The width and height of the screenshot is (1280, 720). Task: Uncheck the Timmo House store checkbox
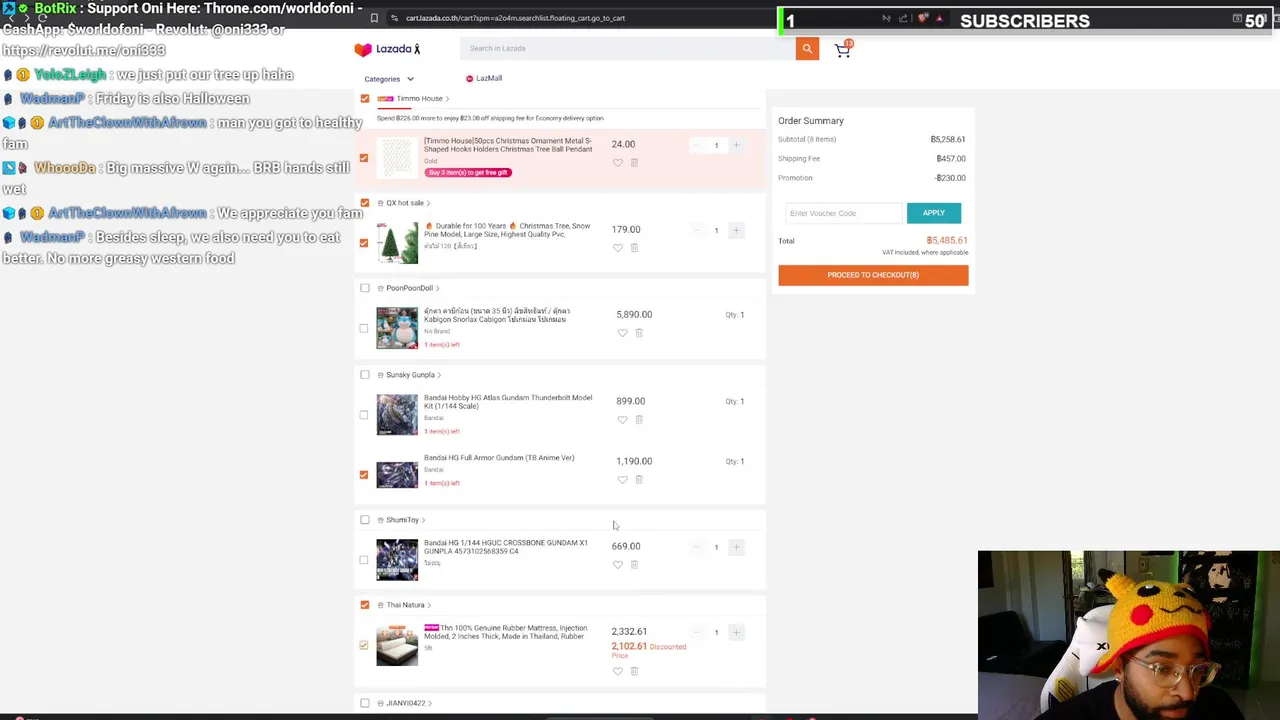365,98
